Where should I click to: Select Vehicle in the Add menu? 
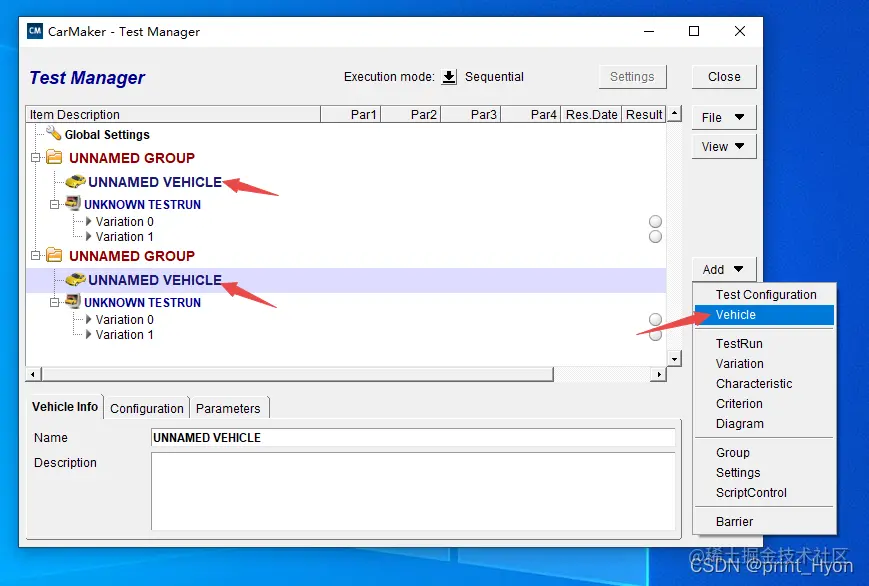click(765, 314)
